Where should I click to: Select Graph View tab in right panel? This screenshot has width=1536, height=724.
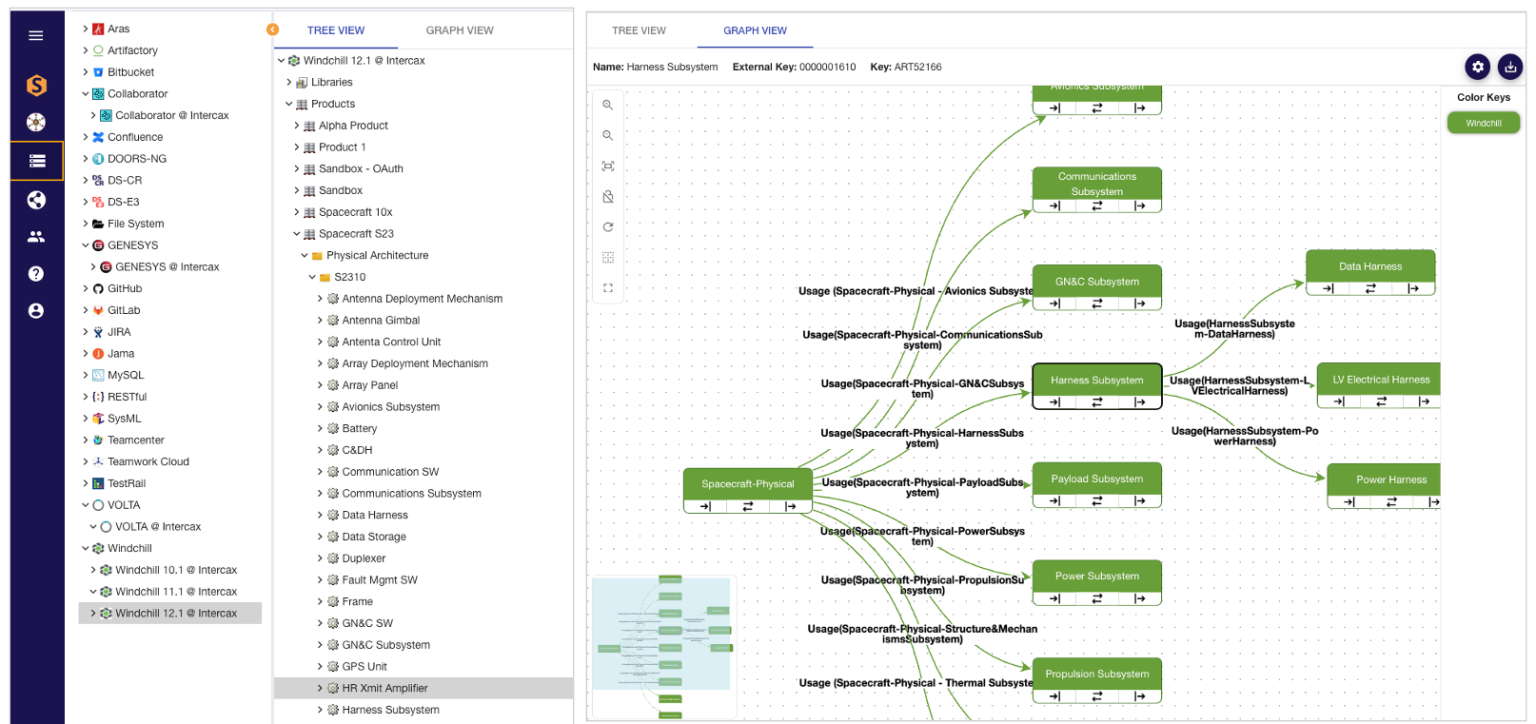755,30
